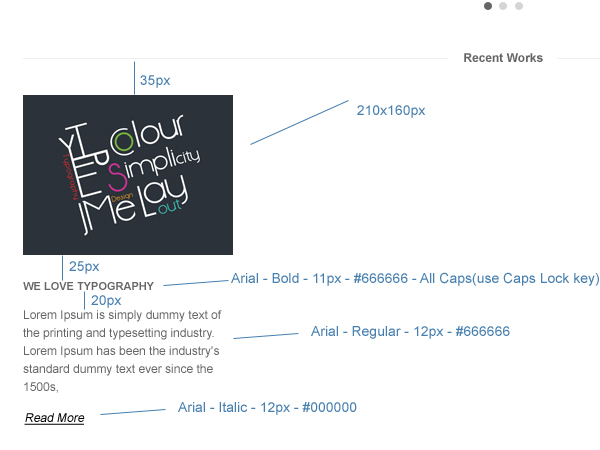Switch to the second carousel dot
The image size is (600, 450).
(503, 6)
